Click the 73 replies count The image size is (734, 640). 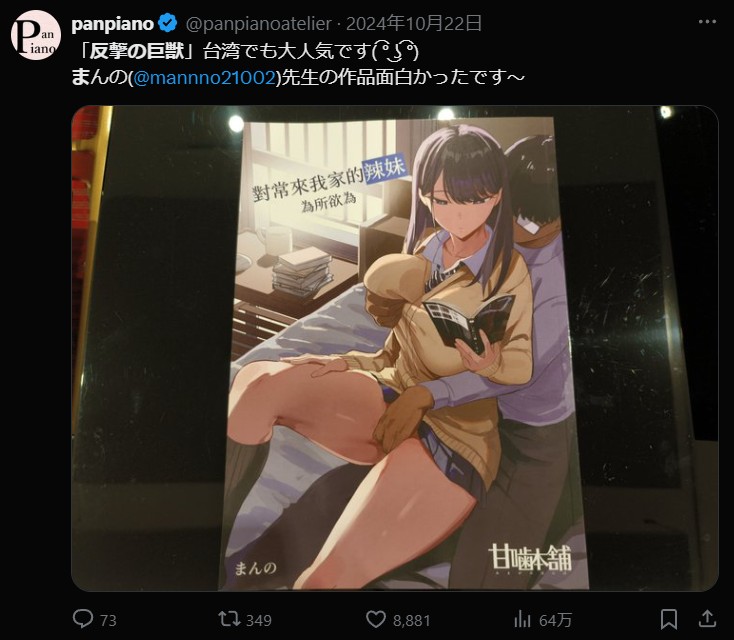pos(108,620)
